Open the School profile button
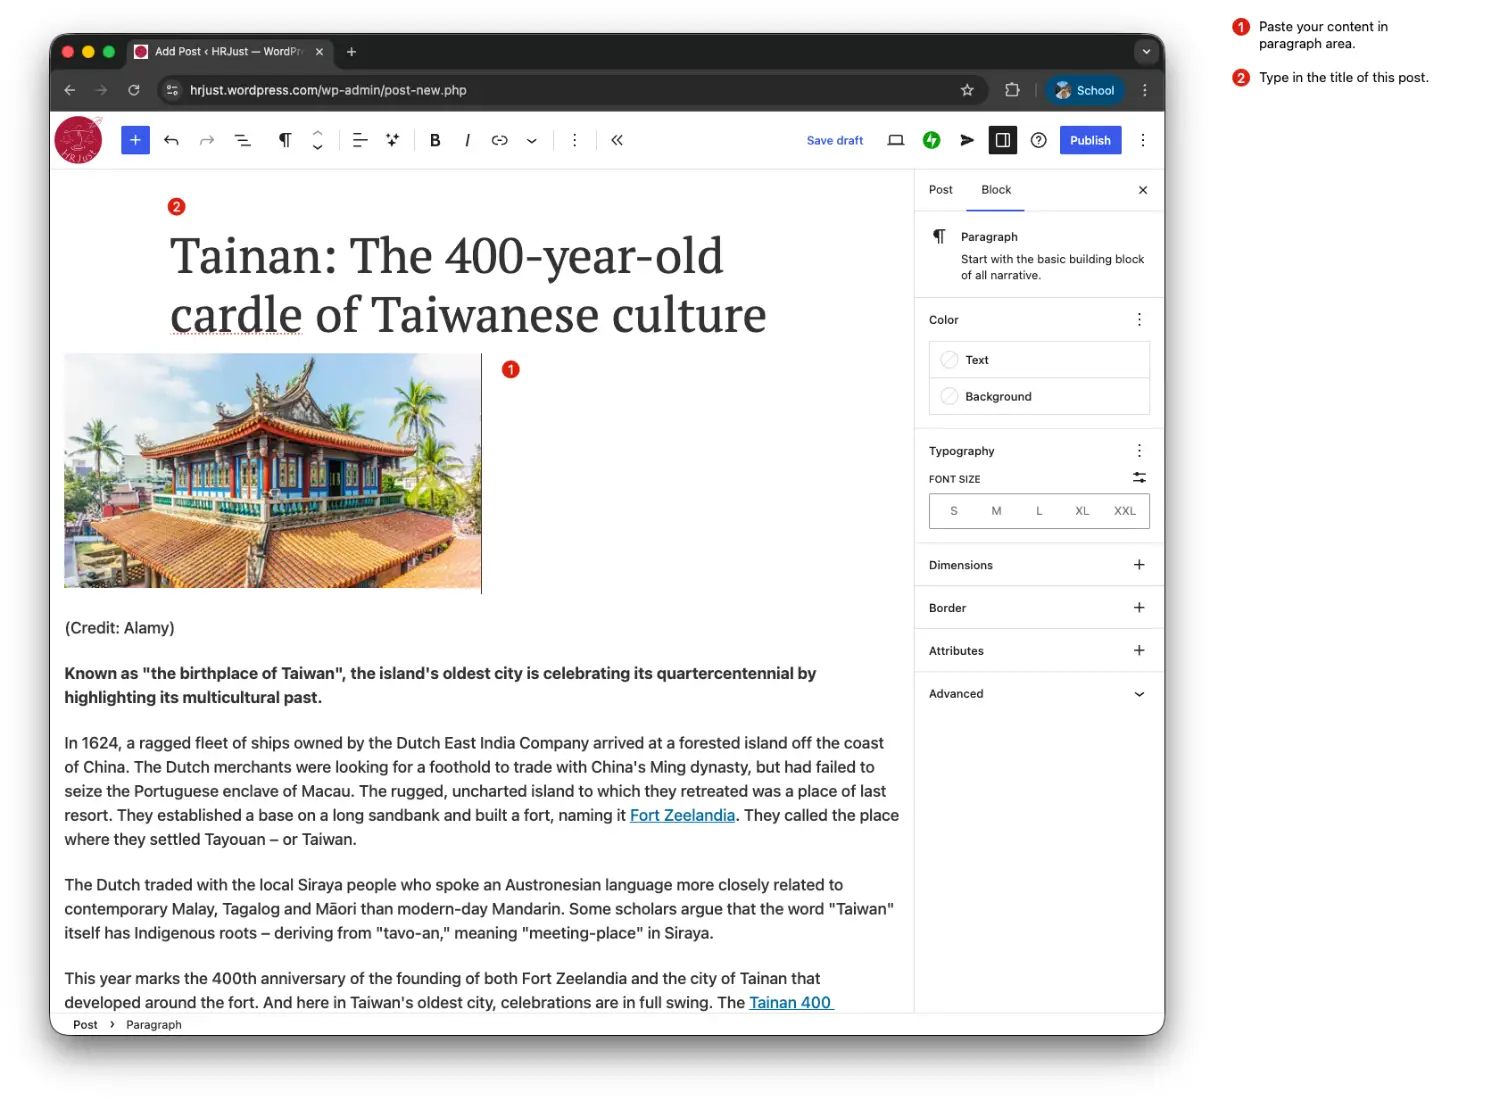Viewport: 1500px width, 1101px height. [x=1085, y=90]
